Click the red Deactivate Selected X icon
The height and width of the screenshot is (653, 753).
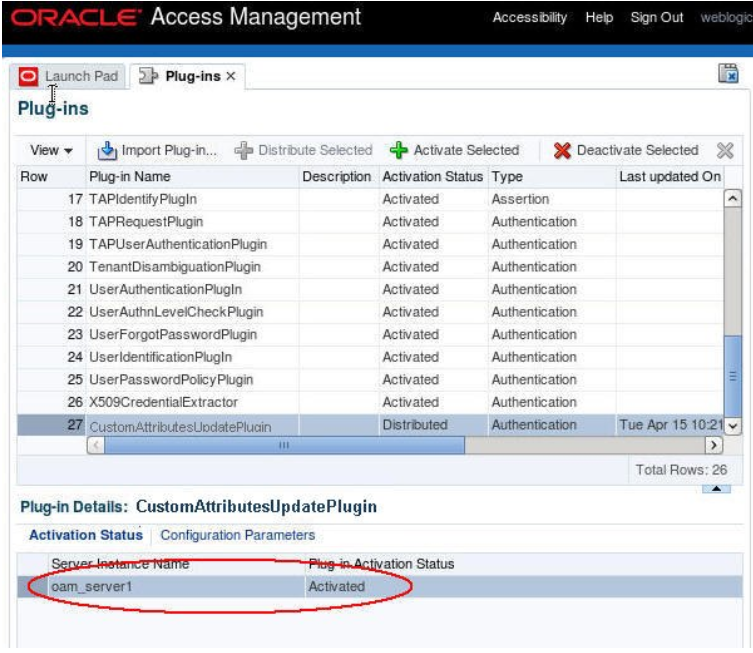562,150
